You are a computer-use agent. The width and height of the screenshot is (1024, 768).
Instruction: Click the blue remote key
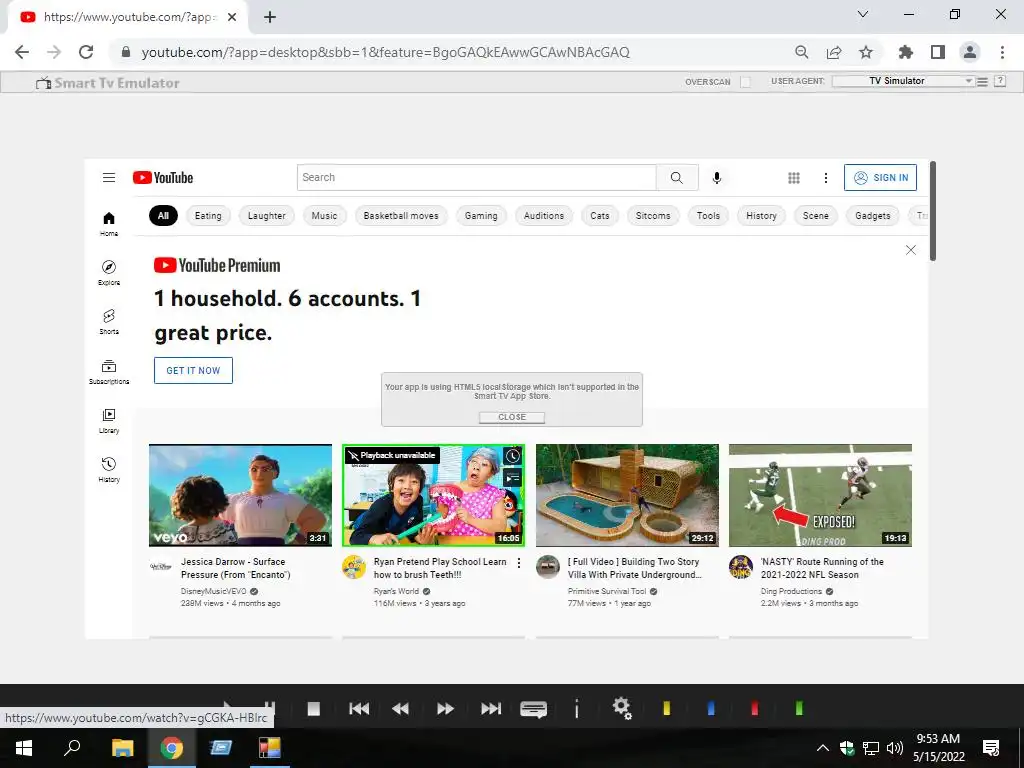(711, 708)
